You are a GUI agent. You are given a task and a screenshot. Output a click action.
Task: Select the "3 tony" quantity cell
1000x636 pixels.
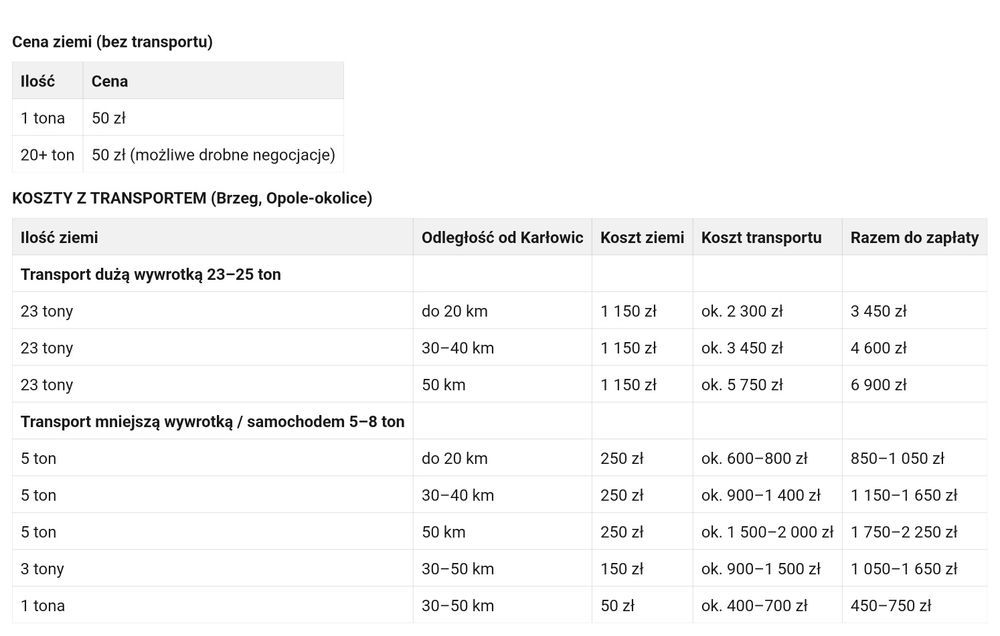[42, 569]
